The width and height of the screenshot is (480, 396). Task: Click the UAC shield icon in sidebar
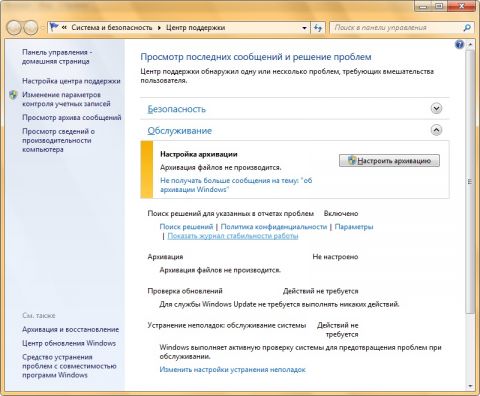click(13, 95)
